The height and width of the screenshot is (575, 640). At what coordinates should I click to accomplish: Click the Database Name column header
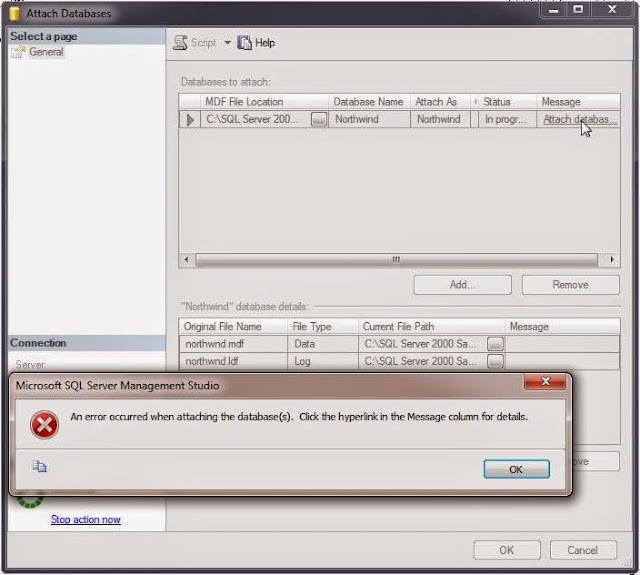click(369, 102)
